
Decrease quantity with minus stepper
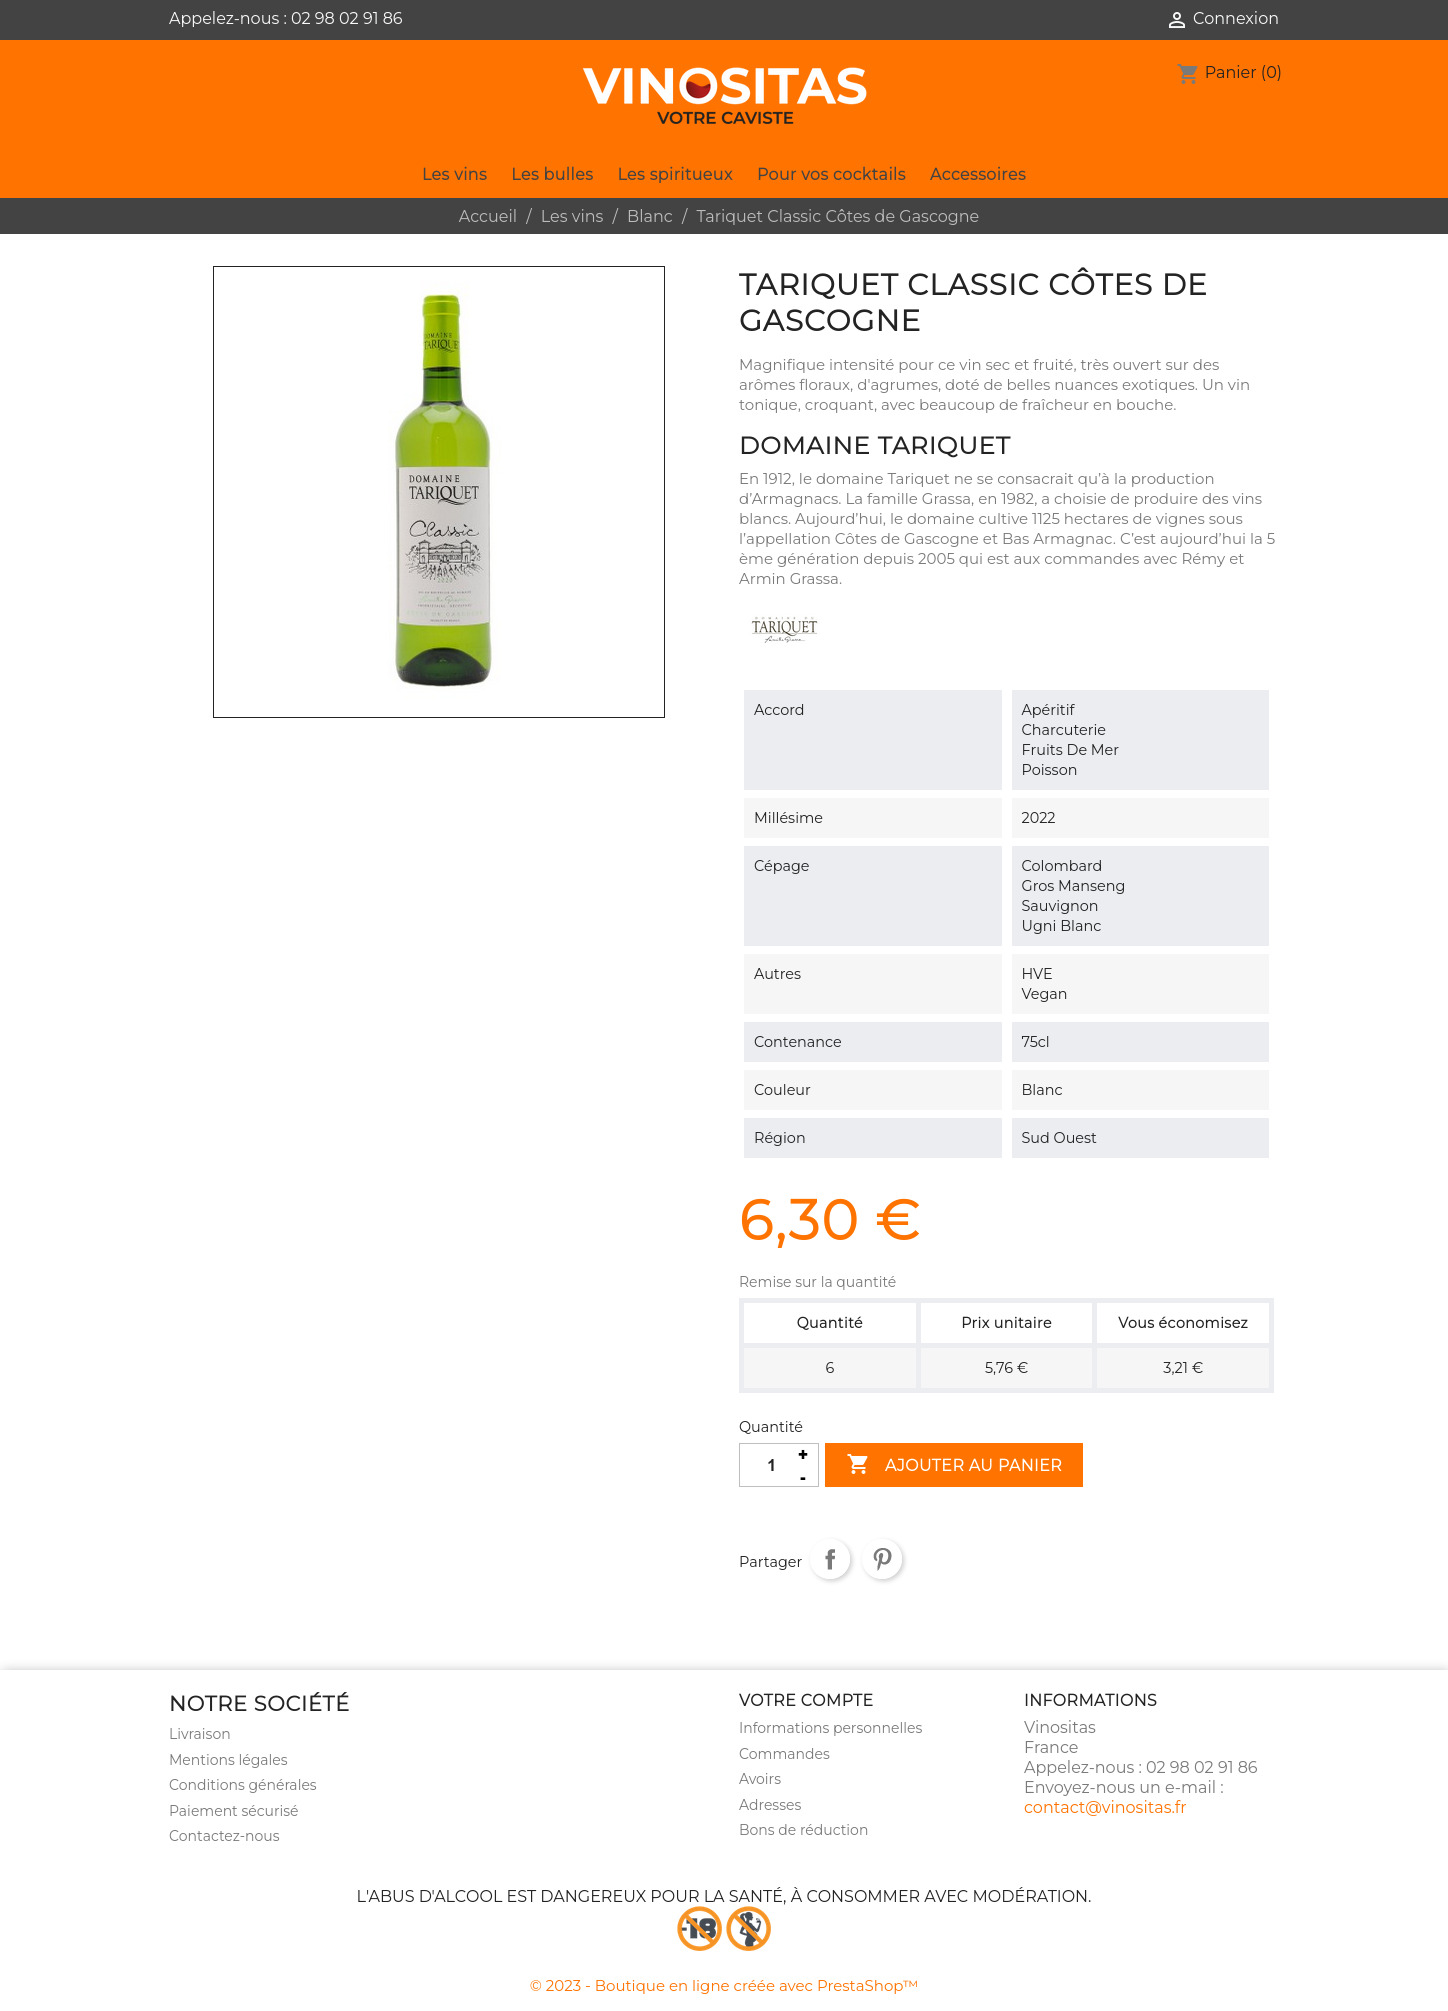point(803,1477)
